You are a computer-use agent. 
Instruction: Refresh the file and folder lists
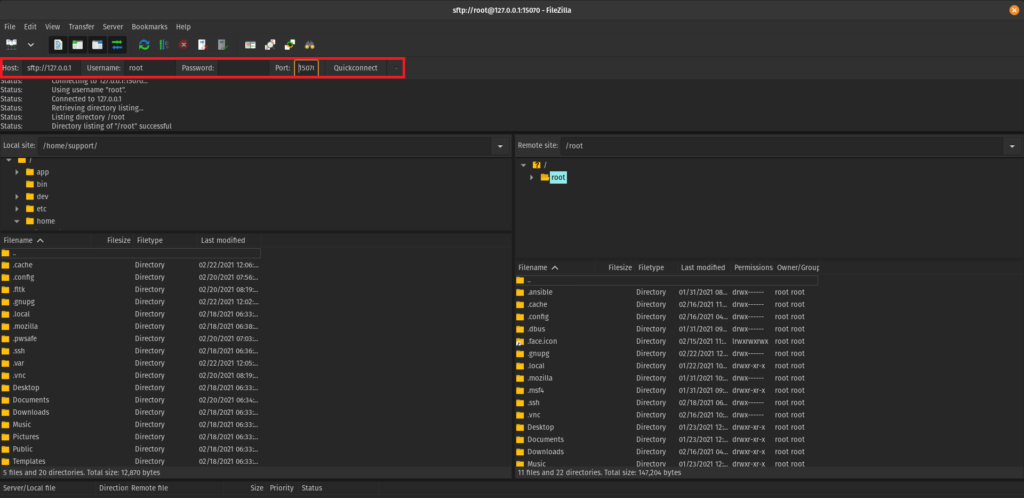[144, 44]
